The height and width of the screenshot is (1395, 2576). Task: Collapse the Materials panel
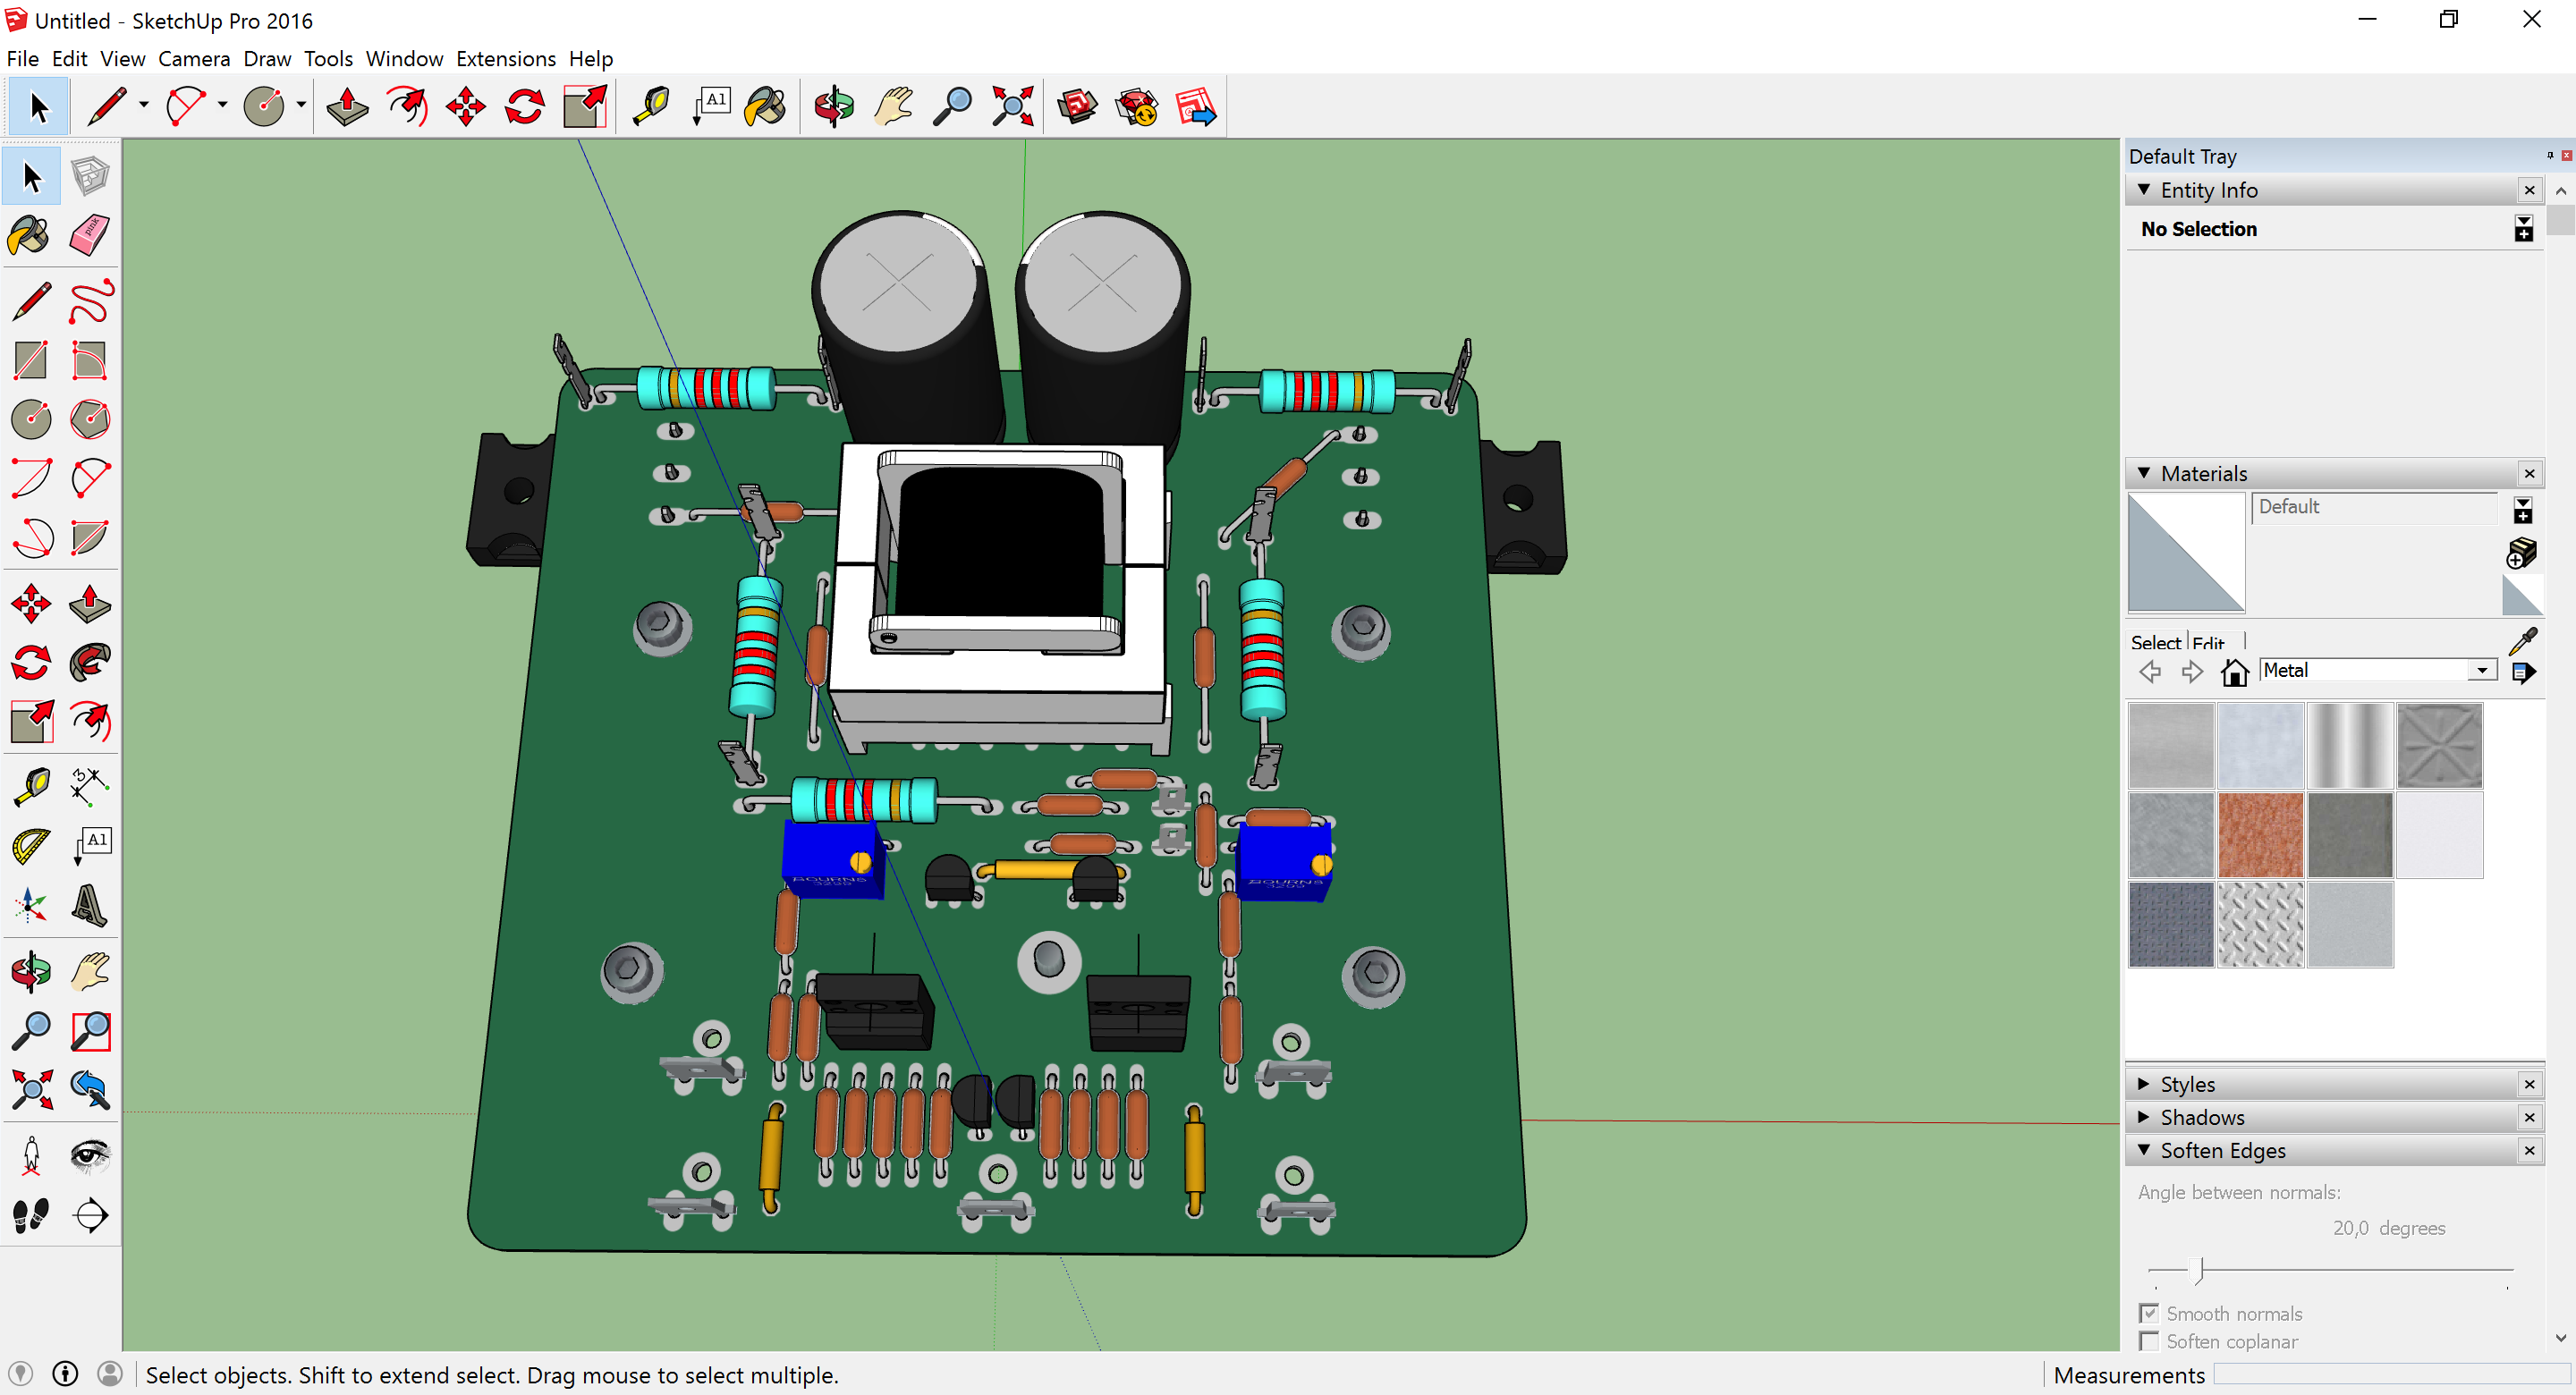[x=2144, y=473]
